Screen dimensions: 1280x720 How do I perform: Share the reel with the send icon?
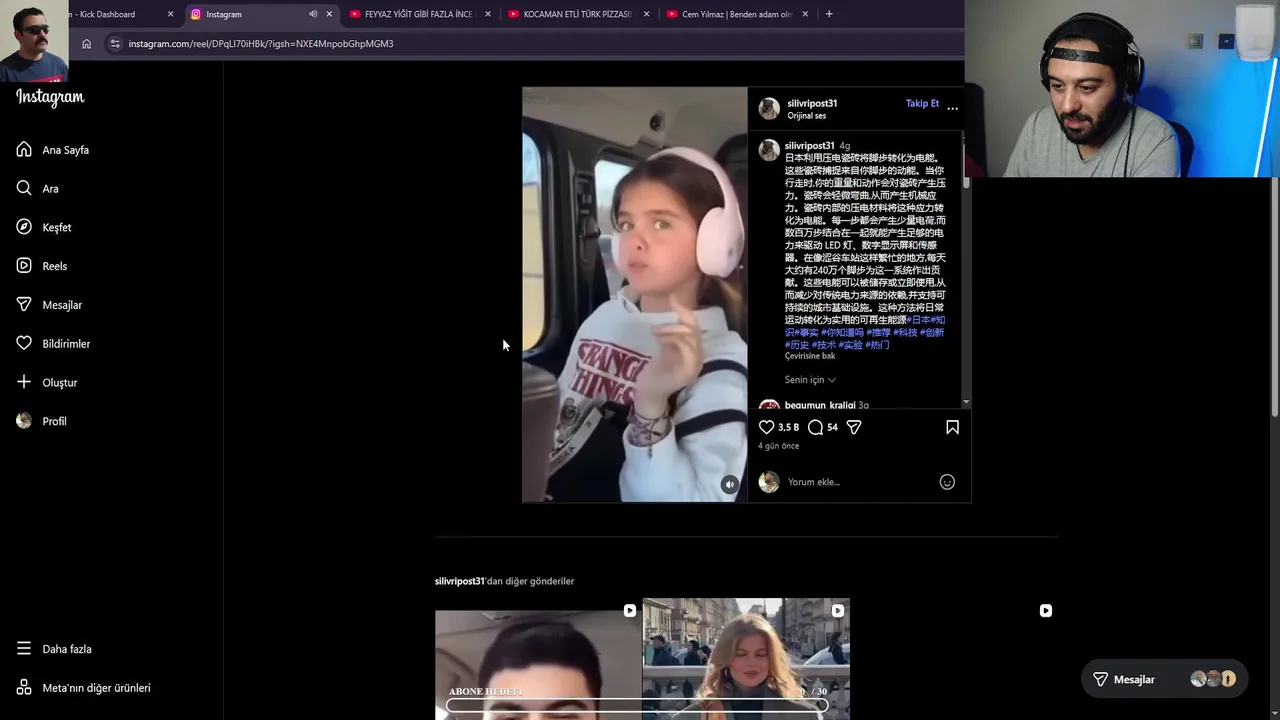(x=854, y=427)
